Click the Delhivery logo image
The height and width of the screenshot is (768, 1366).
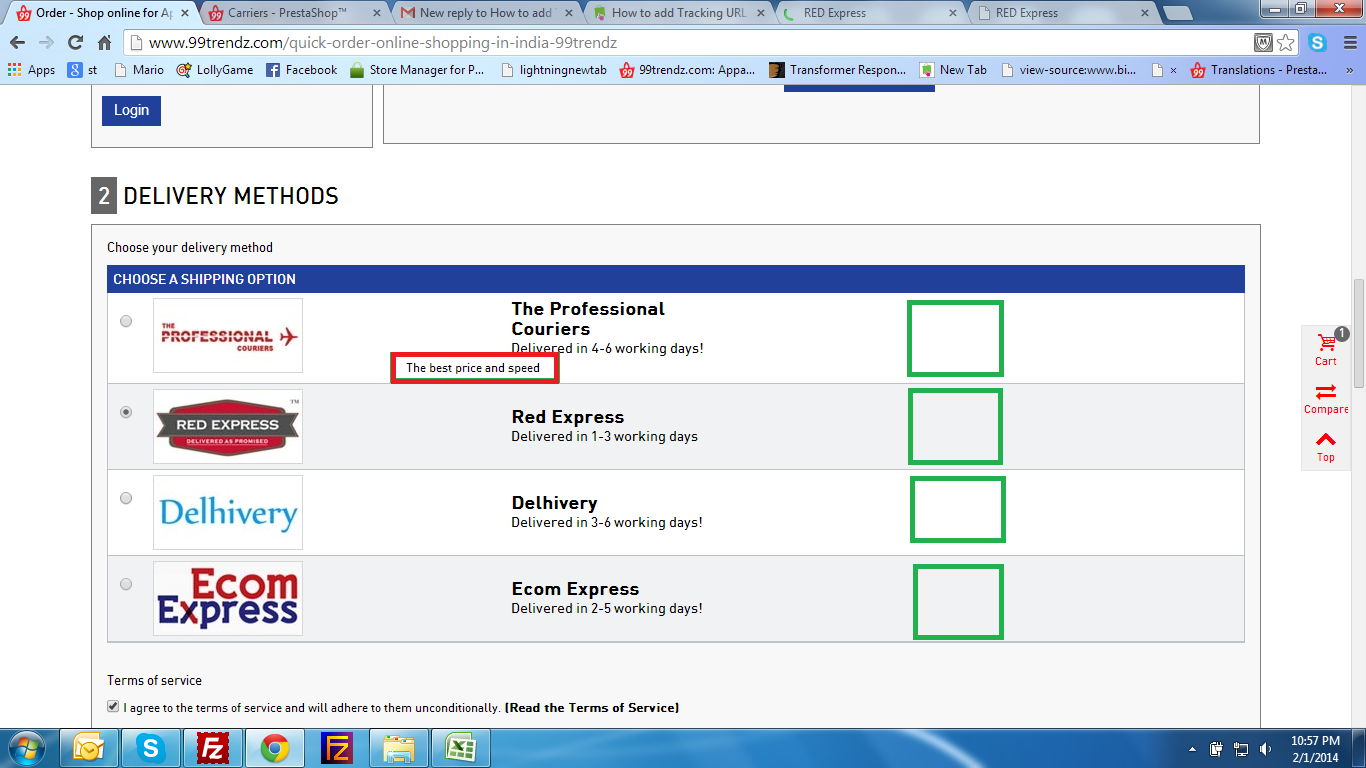[228, 512]
